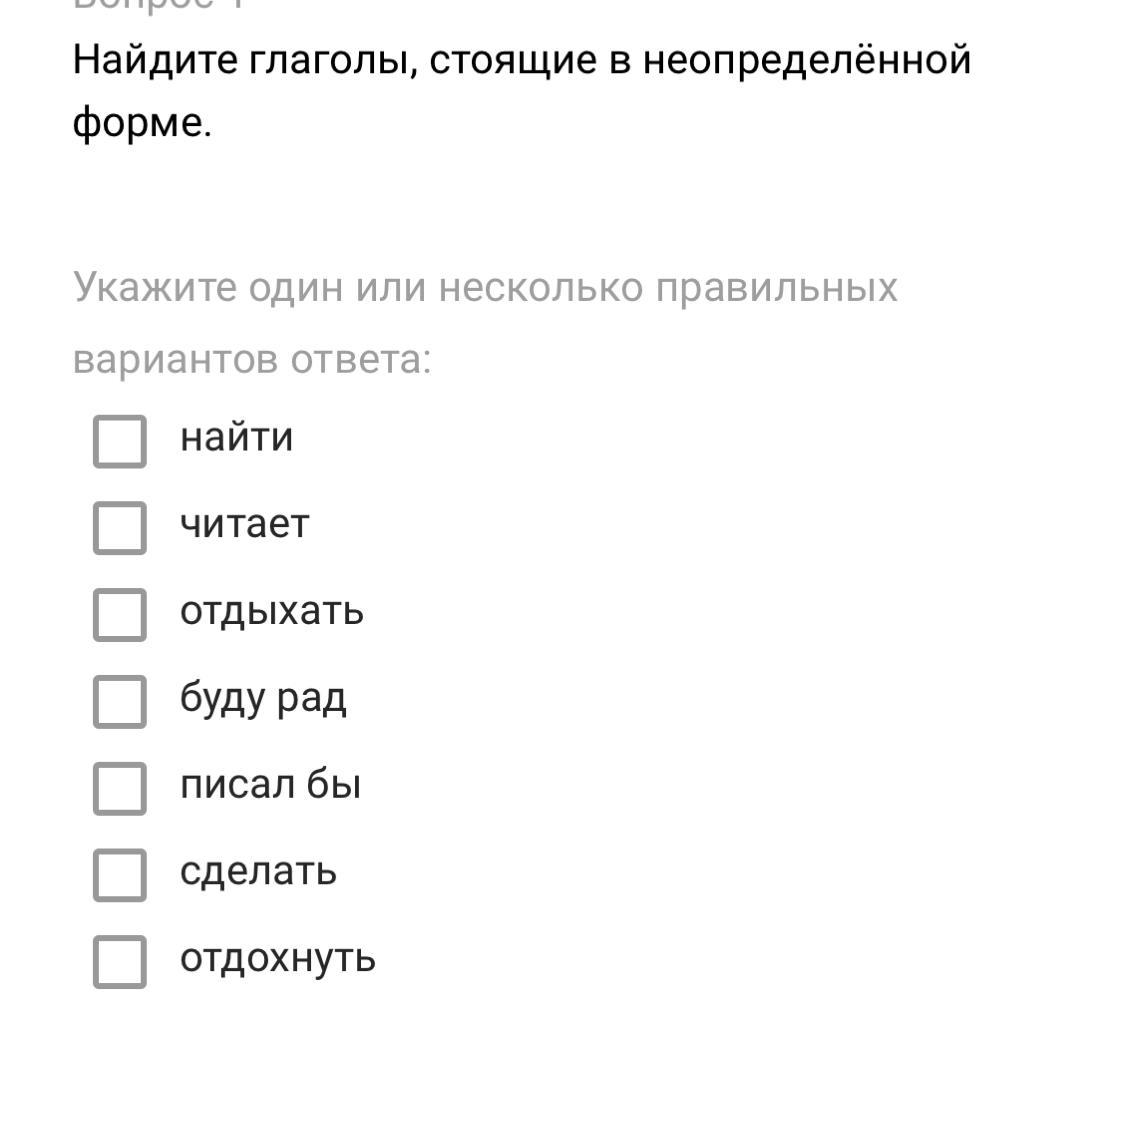
Task: Mark the checkbox for 'буду рад'
Action: coord(120,701)
